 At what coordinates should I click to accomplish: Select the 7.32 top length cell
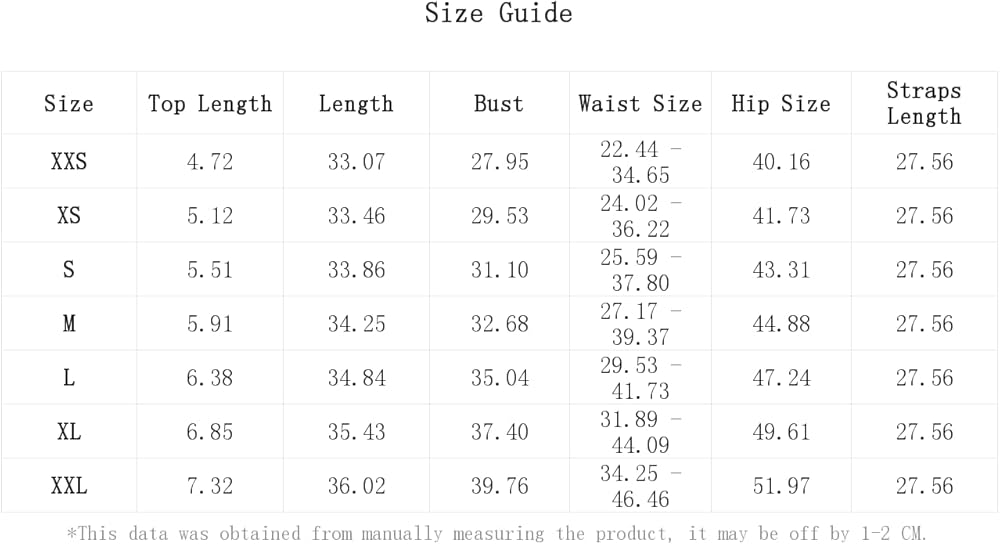point(210,486)
